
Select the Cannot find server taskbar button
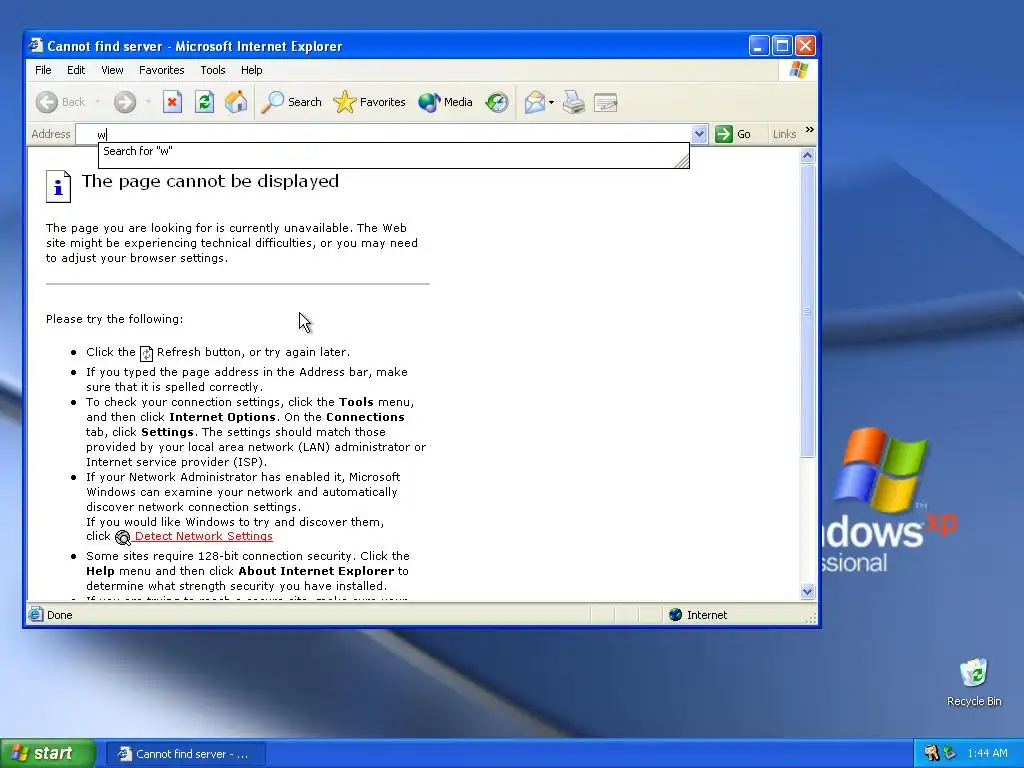[185, 754]
